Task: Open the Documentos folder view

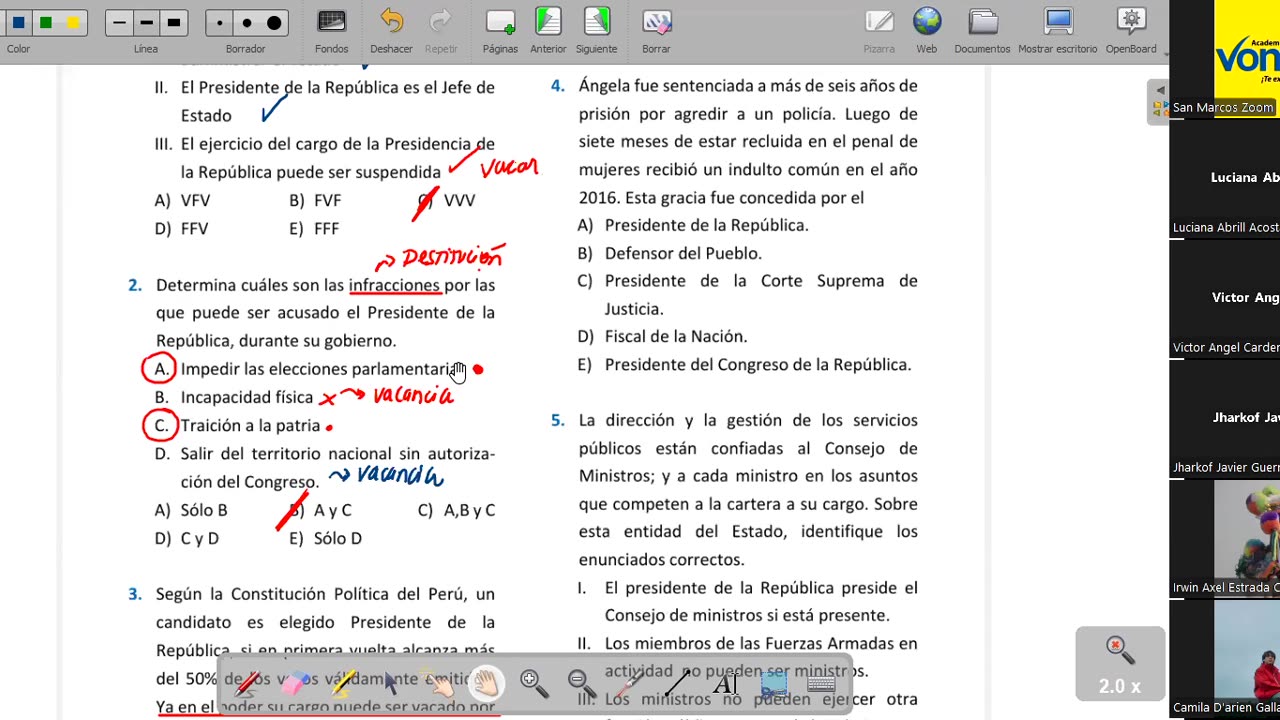Action: (x=983, y=29)
